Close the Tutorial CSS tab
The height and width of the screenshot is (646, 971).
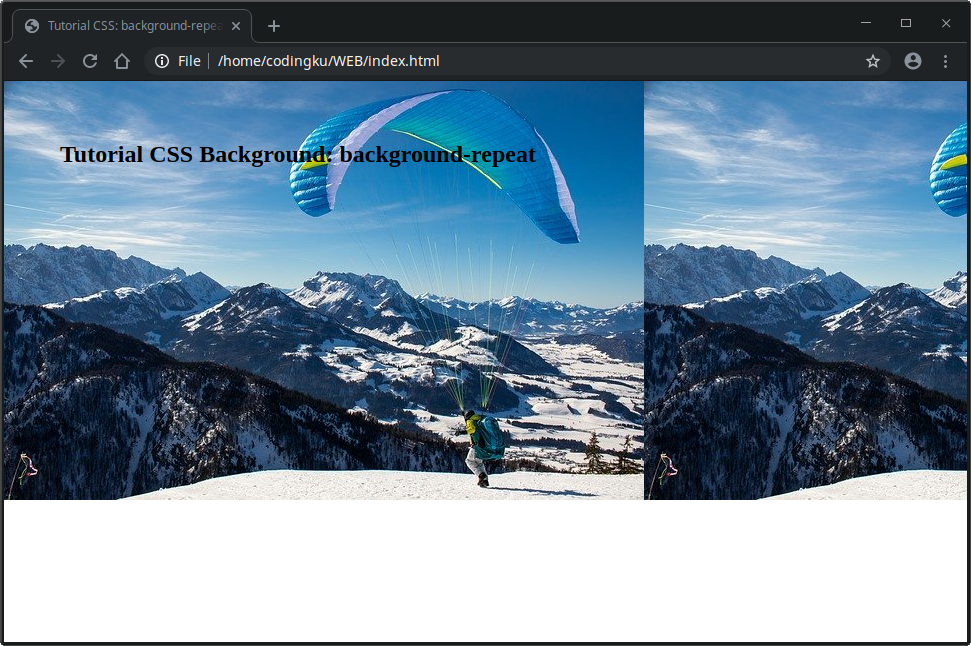tap(236, 26)
